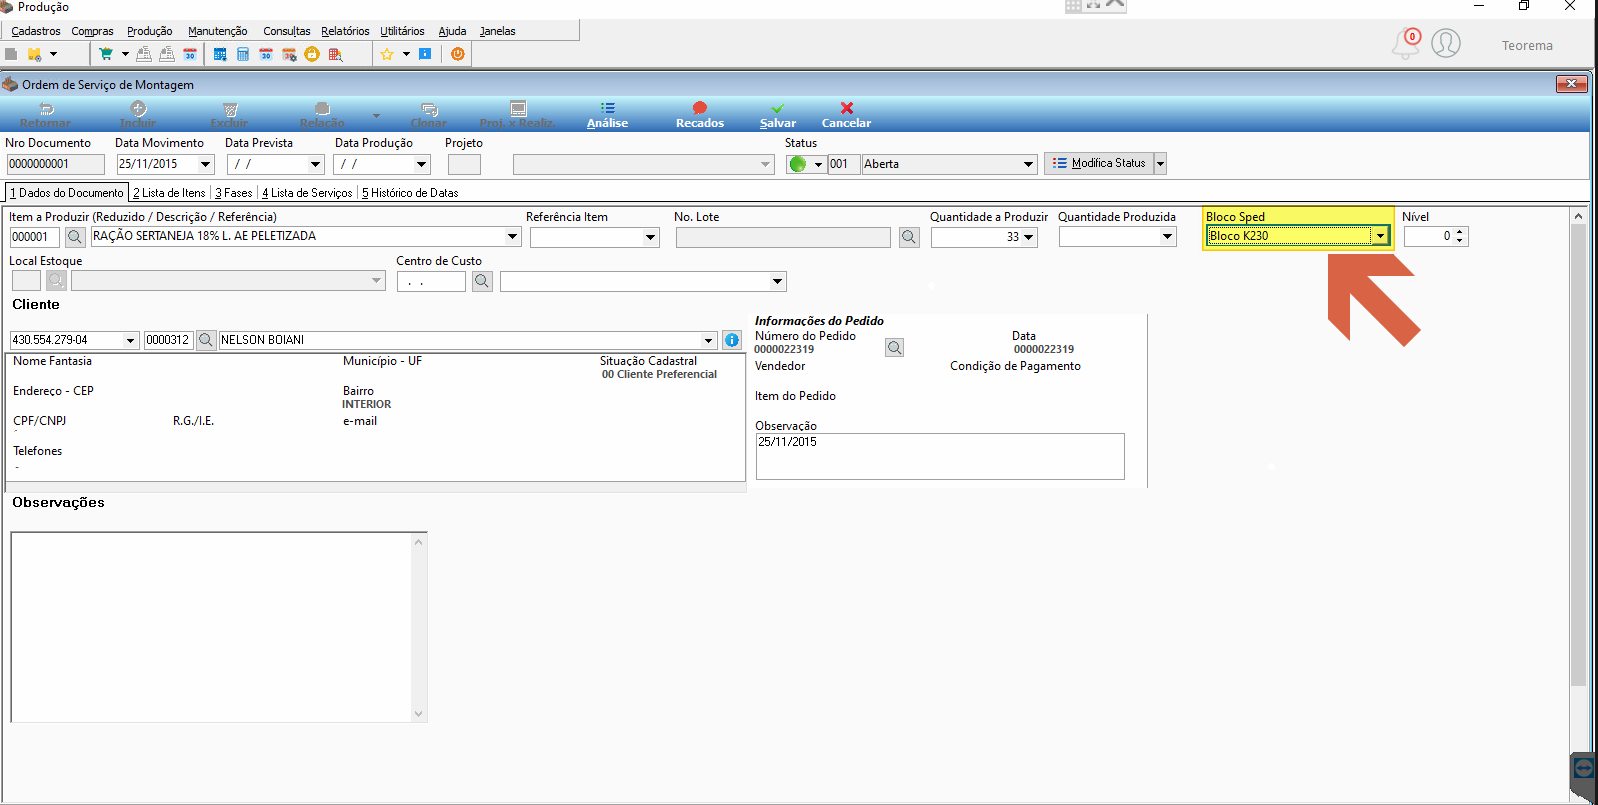The image size is (1598, 805).
Task: Click Cancelar in the form toolbar
Action: coord(846,115)
